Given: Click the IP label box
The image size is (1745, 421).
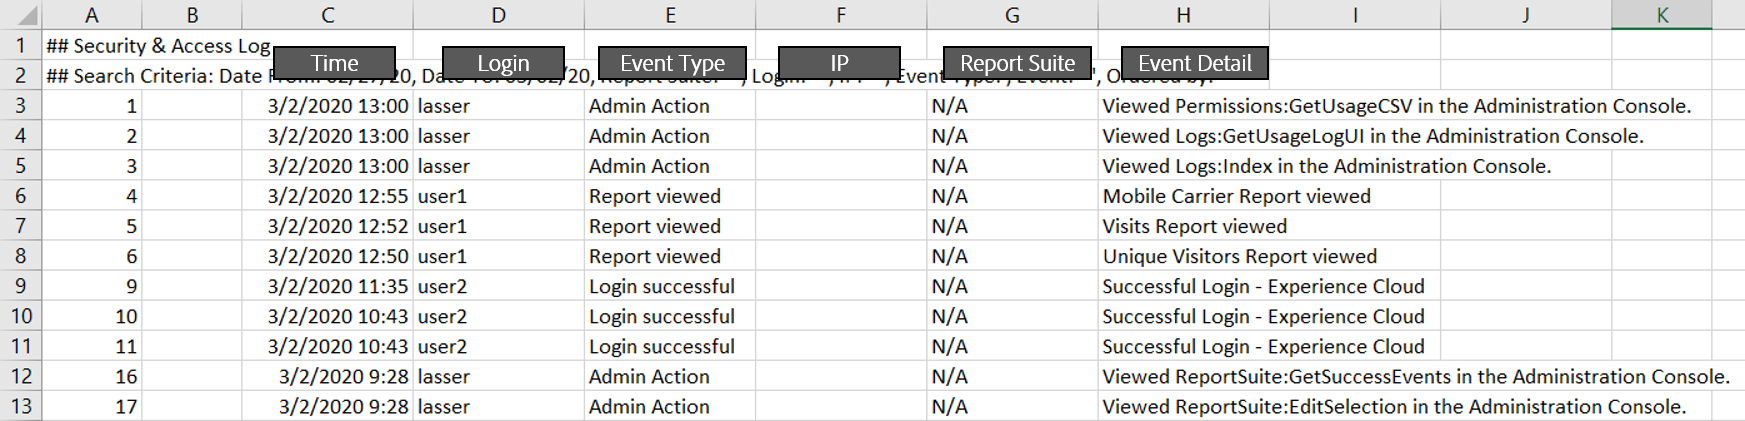Looking at the screenshot, I should (x=839, y=63).
